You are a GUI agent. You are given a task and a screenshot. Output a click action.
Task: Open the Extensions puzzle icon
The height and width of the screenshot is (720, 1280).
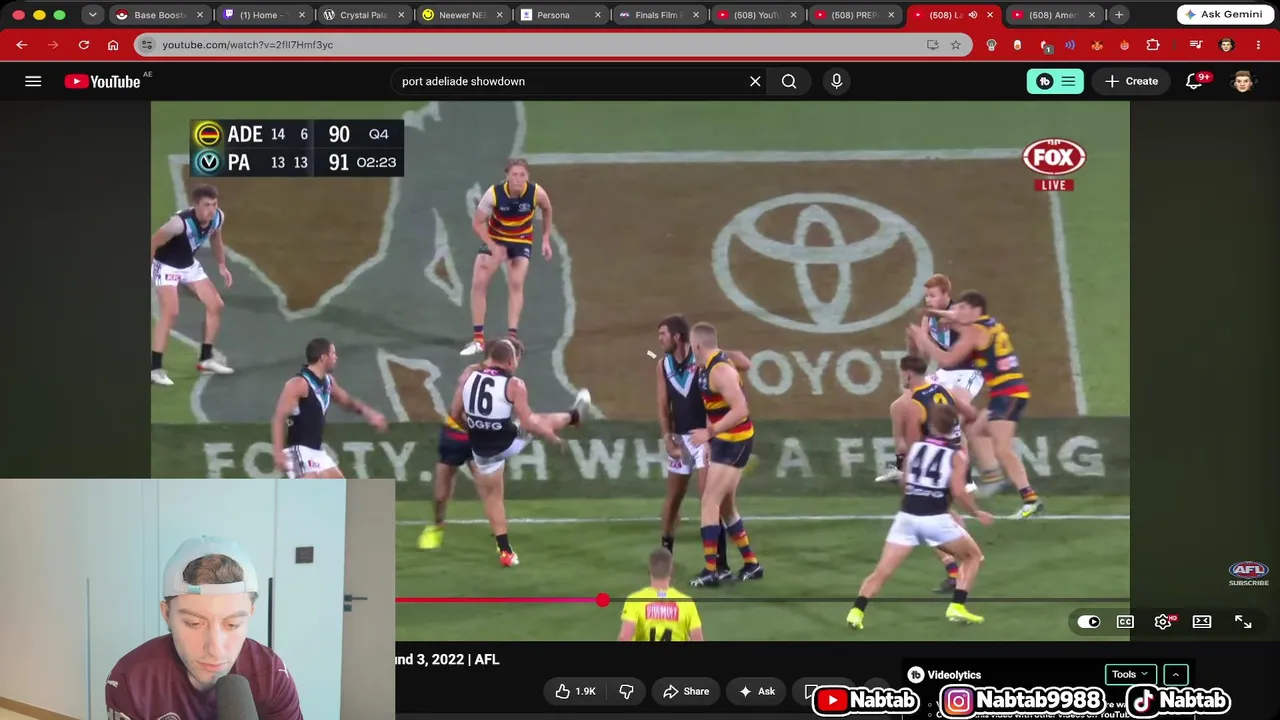coord(1153,45)
